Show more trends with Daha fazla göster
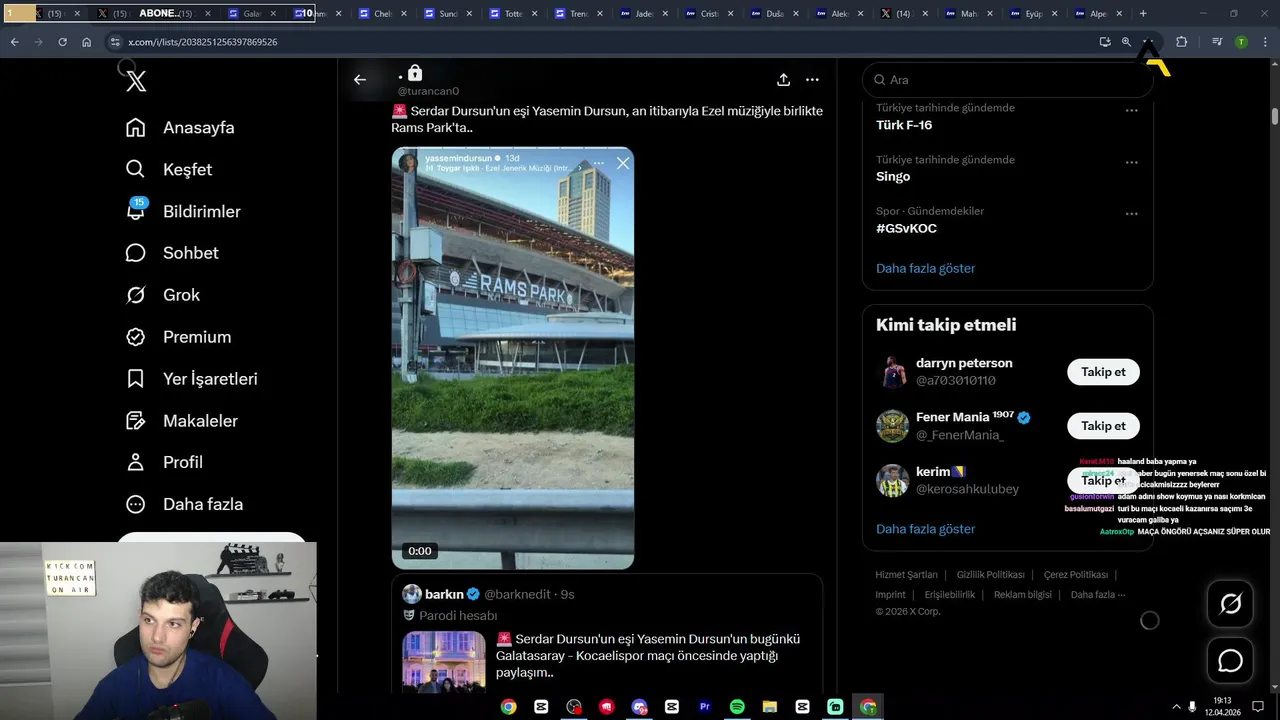This screenshot has width=1280, height=720. click(925, 268)
